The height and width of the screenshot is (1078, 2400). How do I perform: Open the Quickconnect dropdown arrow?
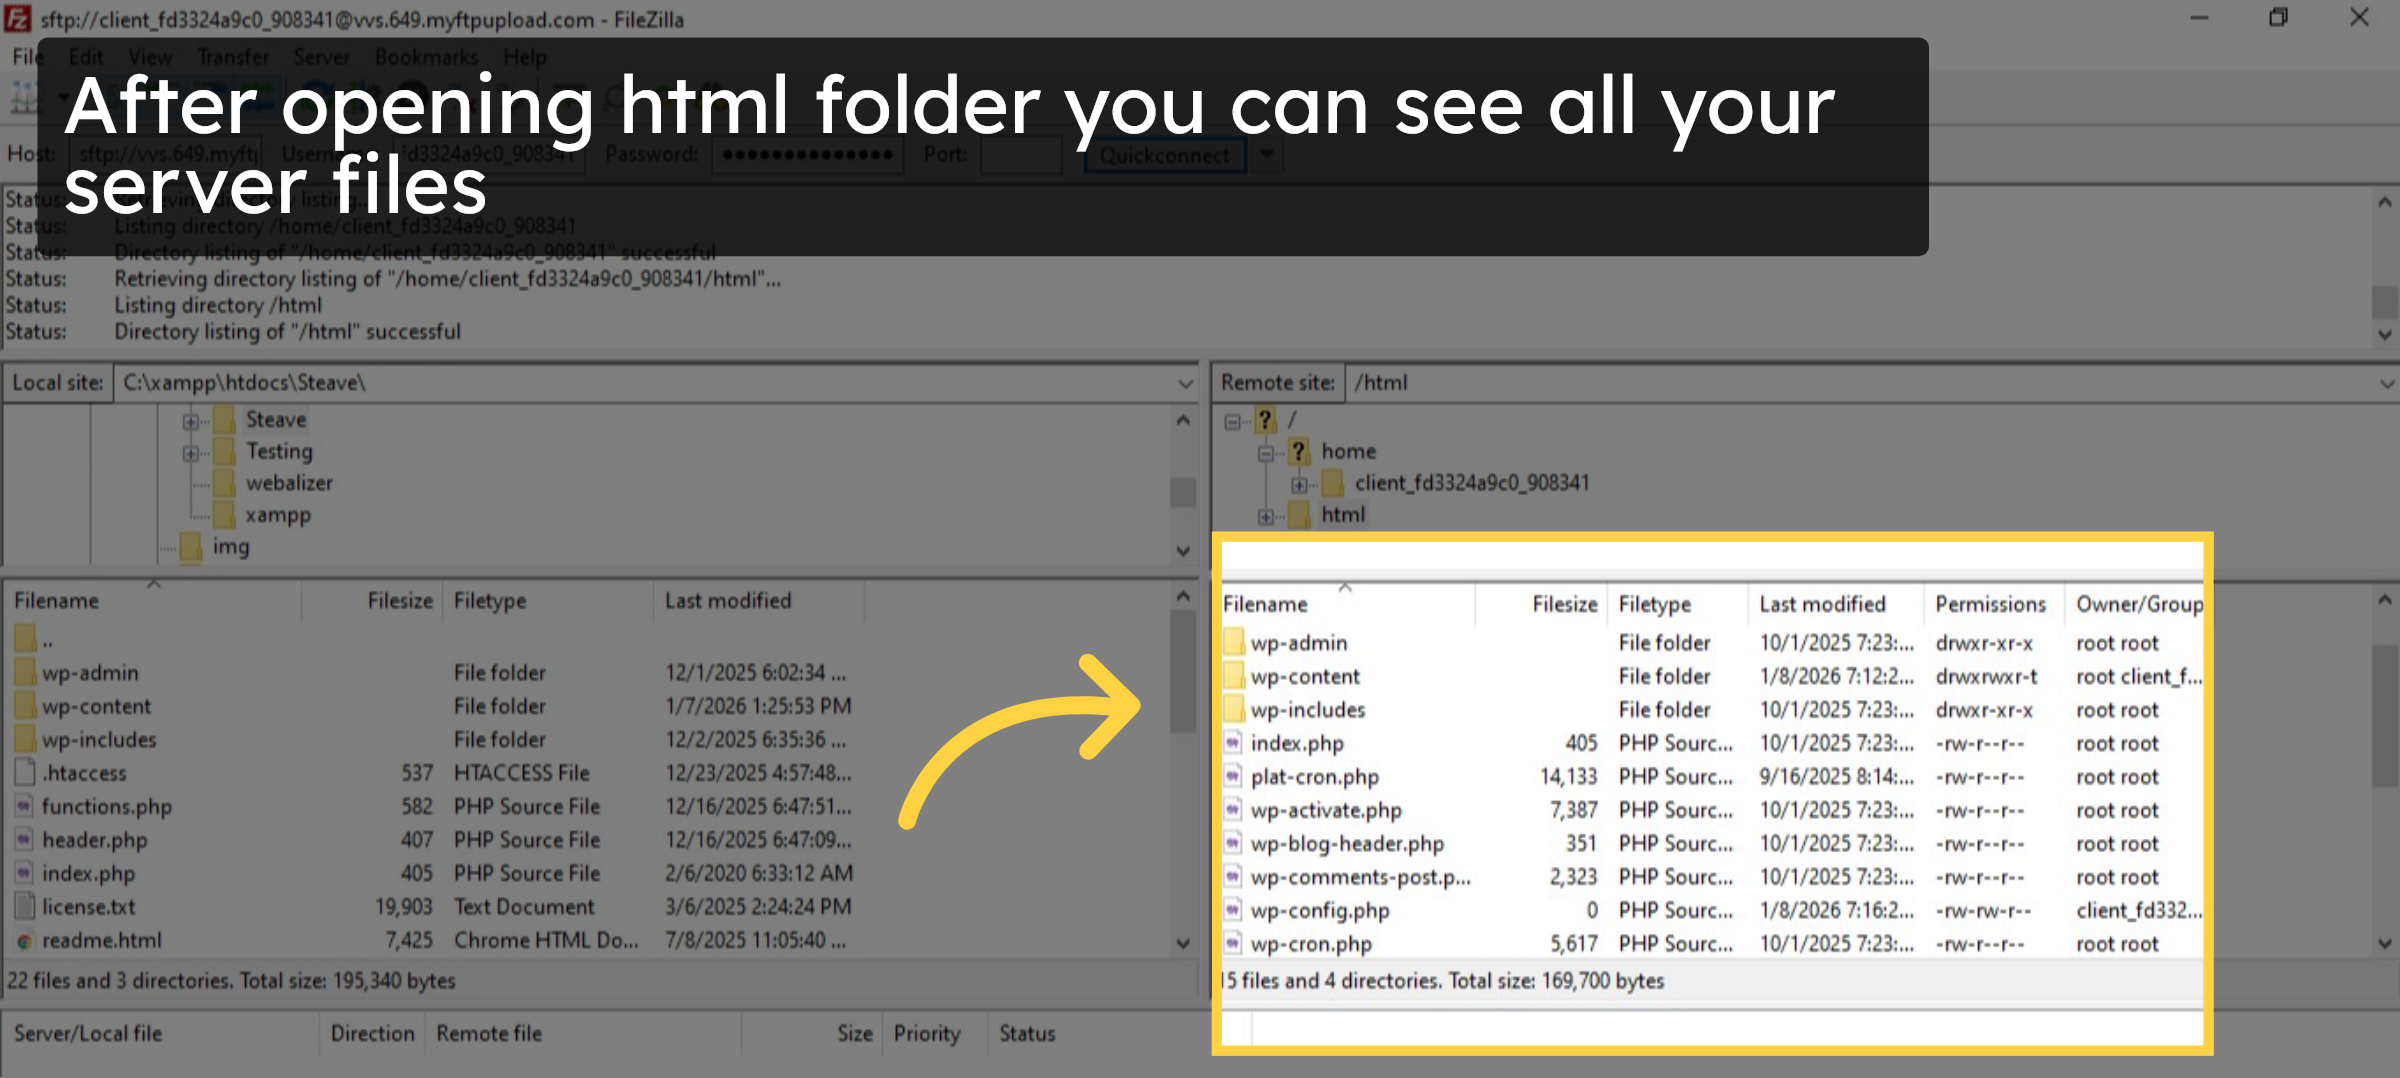pyautogui.click(x=1265, y=155)
